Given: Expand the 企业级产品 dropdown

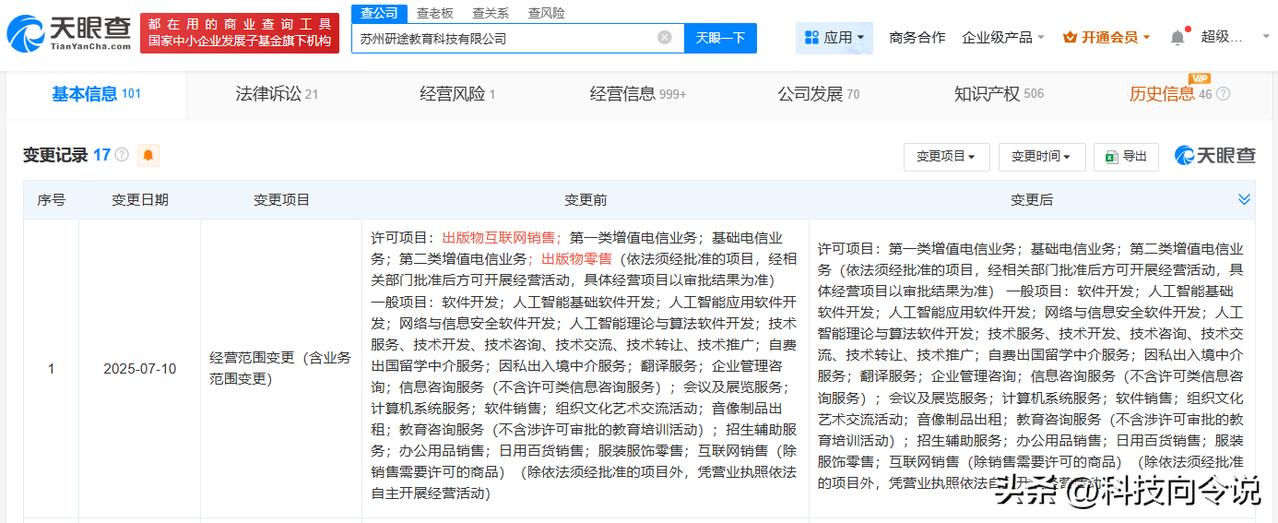Looking at the screenshot, I should (x=1003, y=38).
